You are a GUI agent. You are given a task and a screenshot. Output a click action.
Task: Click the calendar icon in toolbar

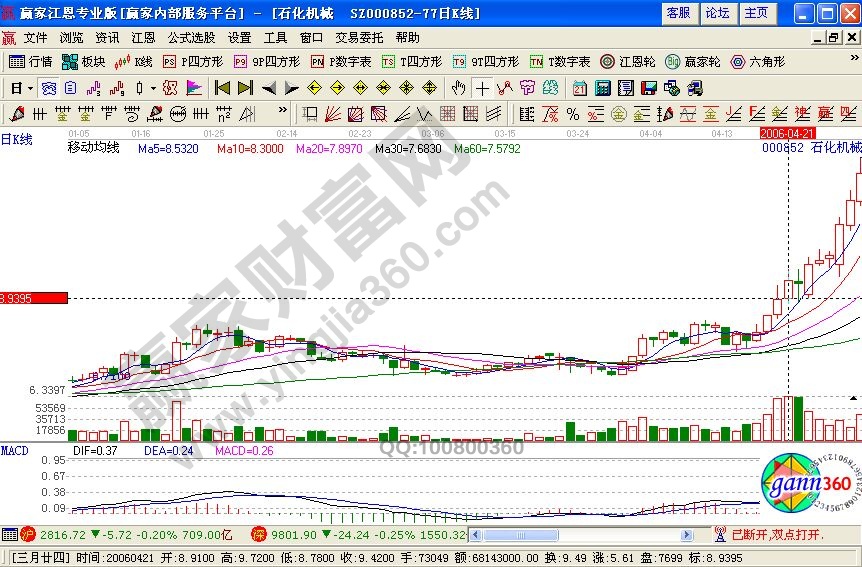click(x=579, y=88)
